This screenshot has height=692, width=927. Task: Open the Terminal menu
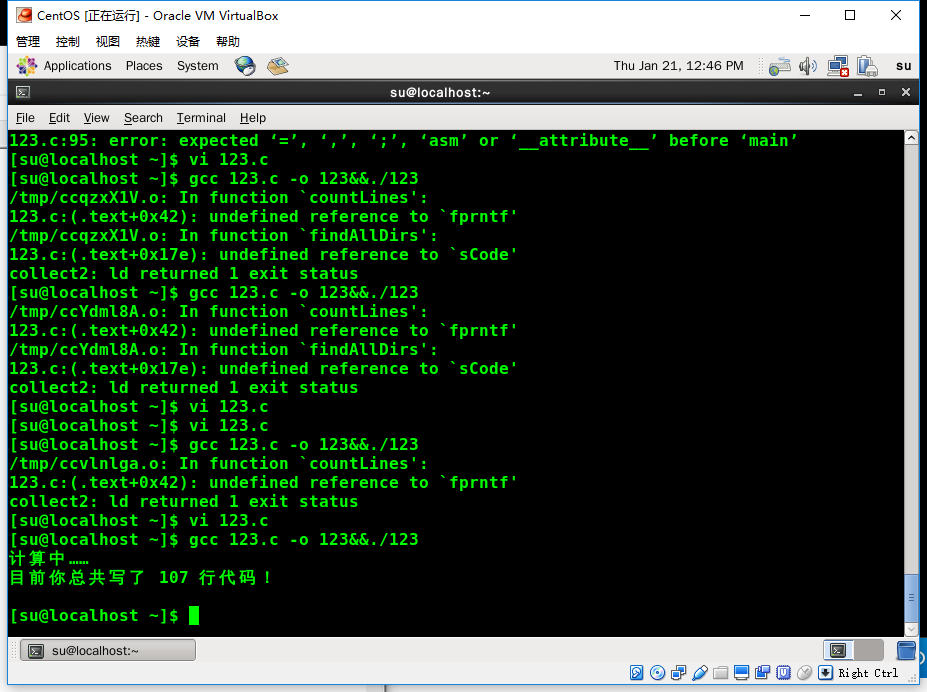tap(201, 118)
